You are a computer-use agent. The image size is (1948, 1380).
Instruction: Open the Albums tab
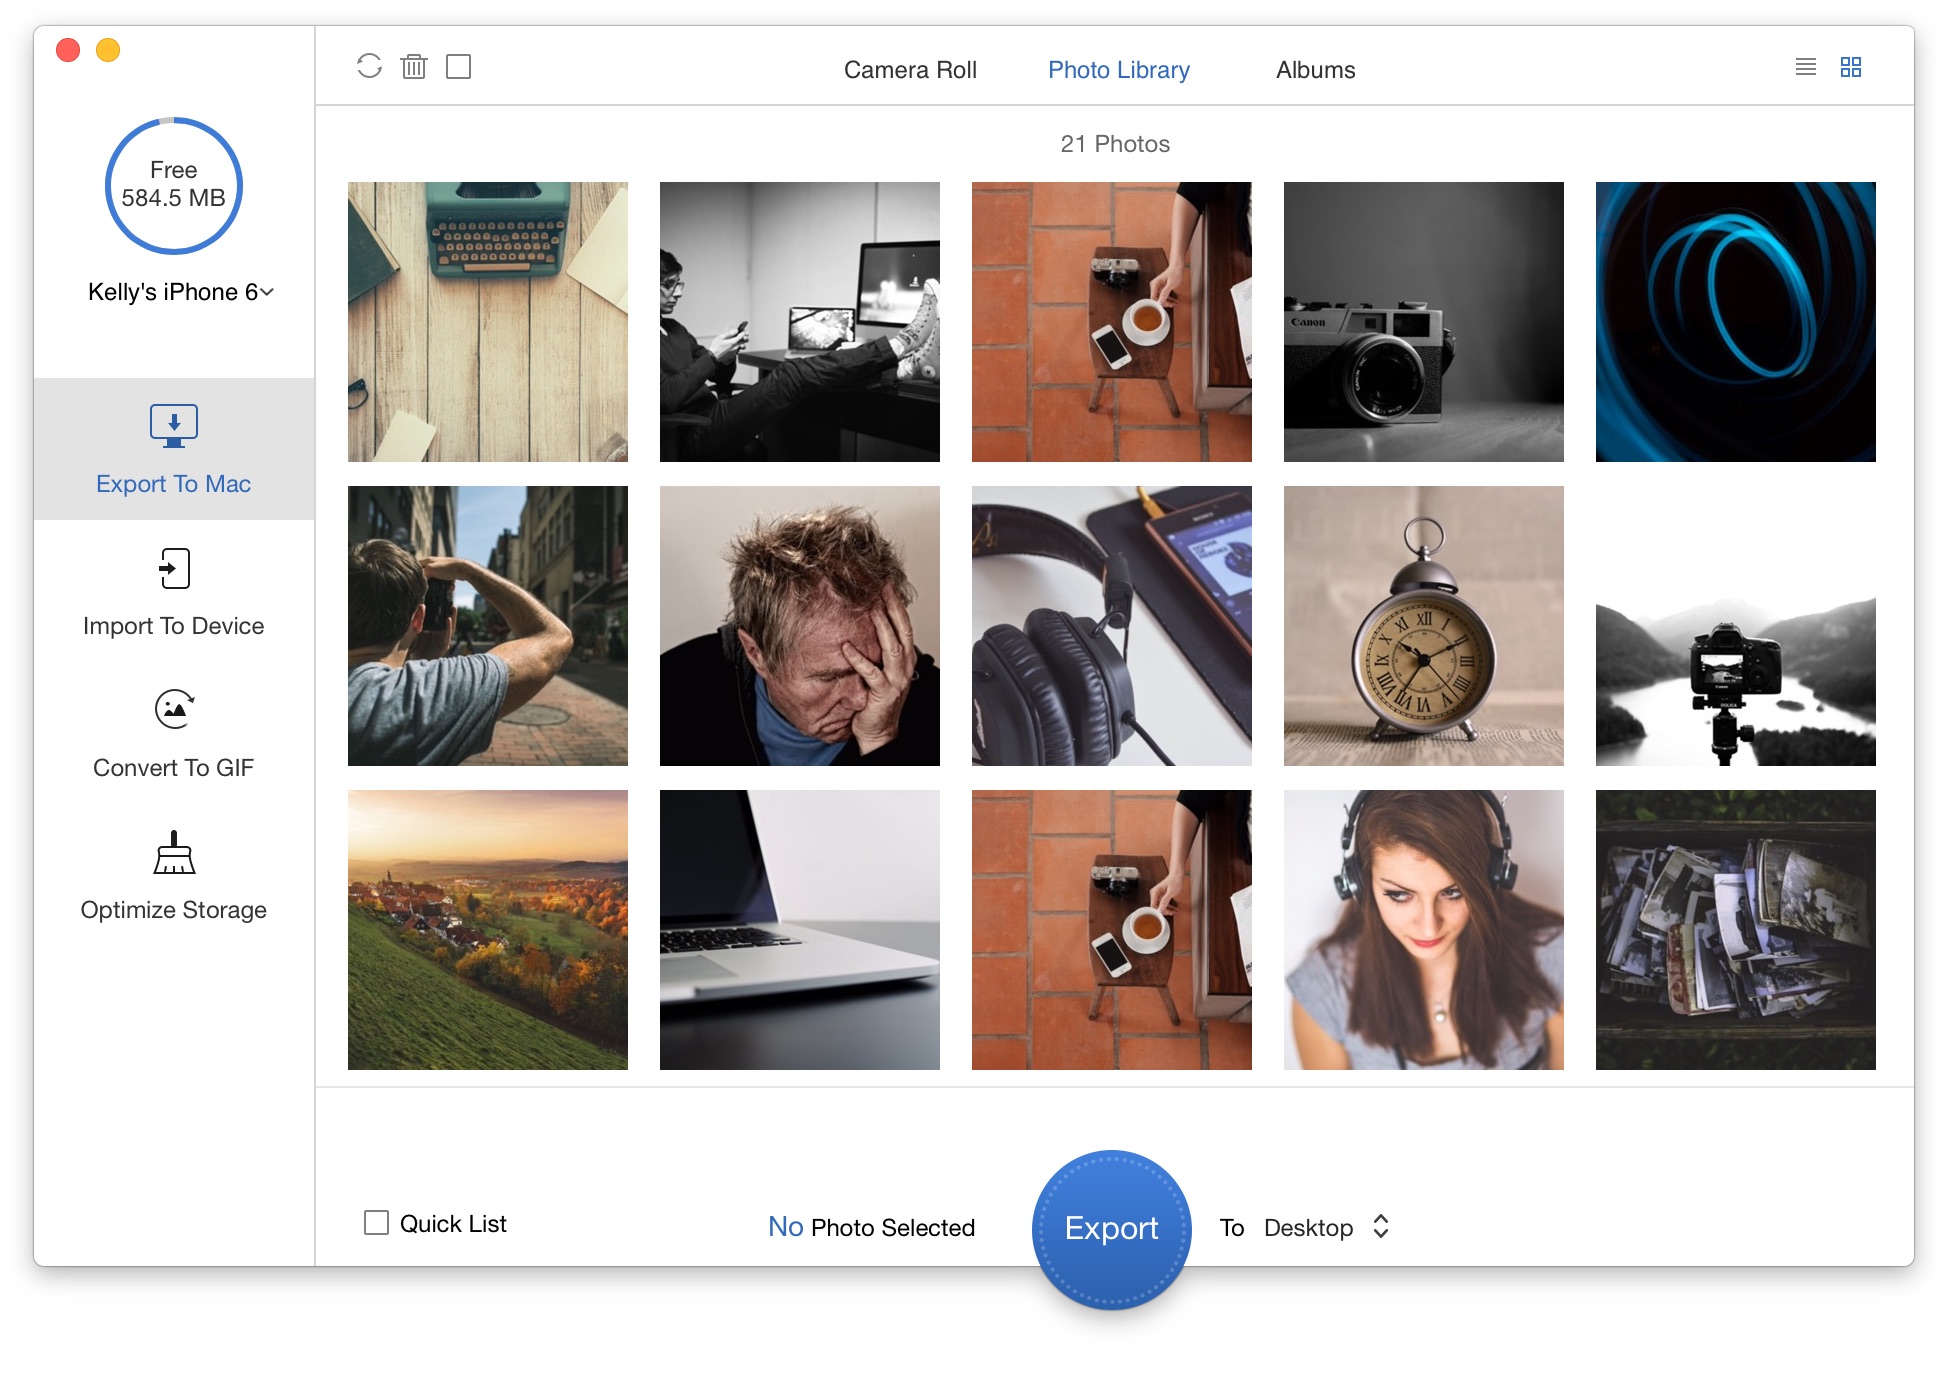click(1315, 70)
